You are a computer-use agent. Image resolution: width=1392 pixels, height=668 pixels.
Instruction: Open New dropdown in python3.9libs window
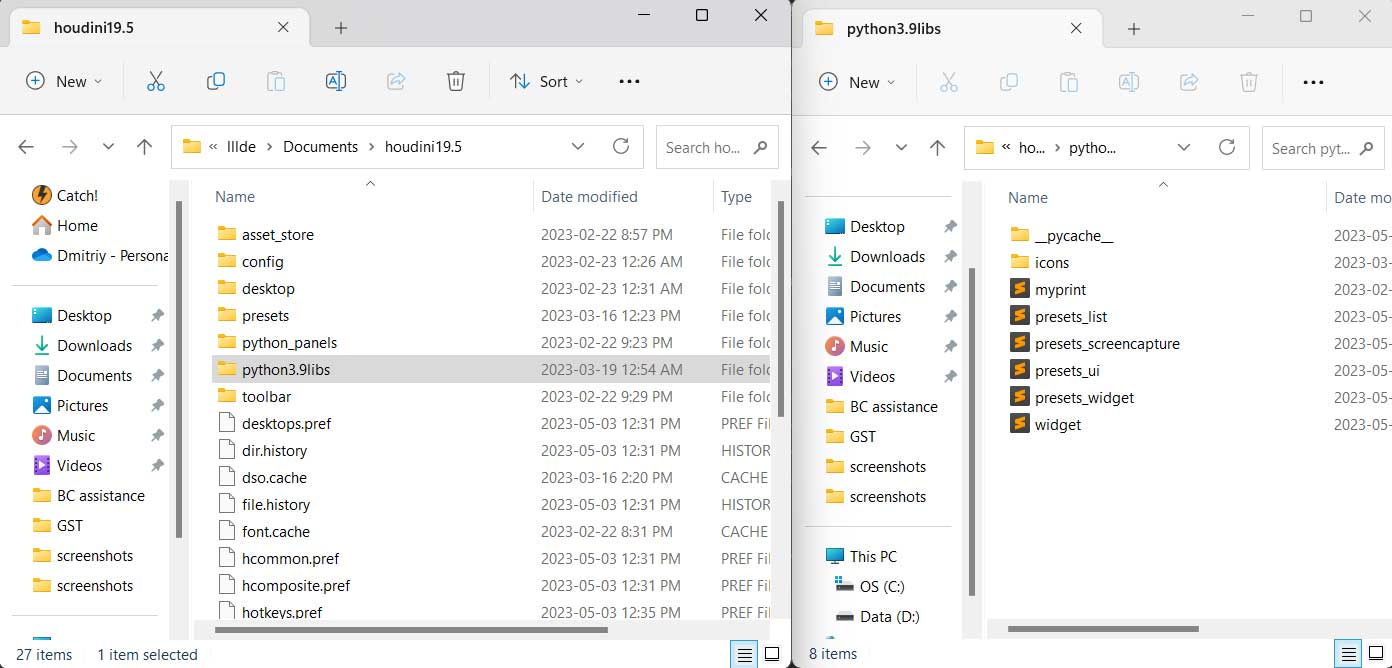coord(857,82)
